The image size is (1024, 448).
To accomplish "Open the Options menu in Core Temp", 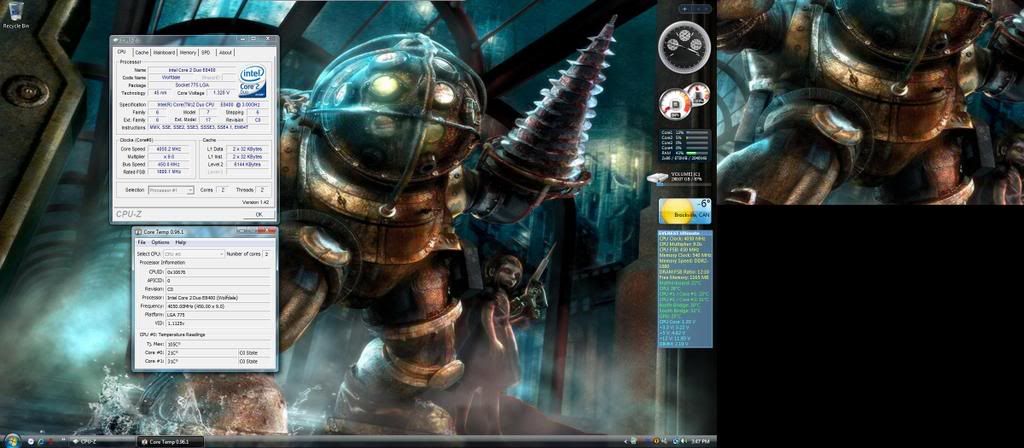I will click(x=160, y=242).
